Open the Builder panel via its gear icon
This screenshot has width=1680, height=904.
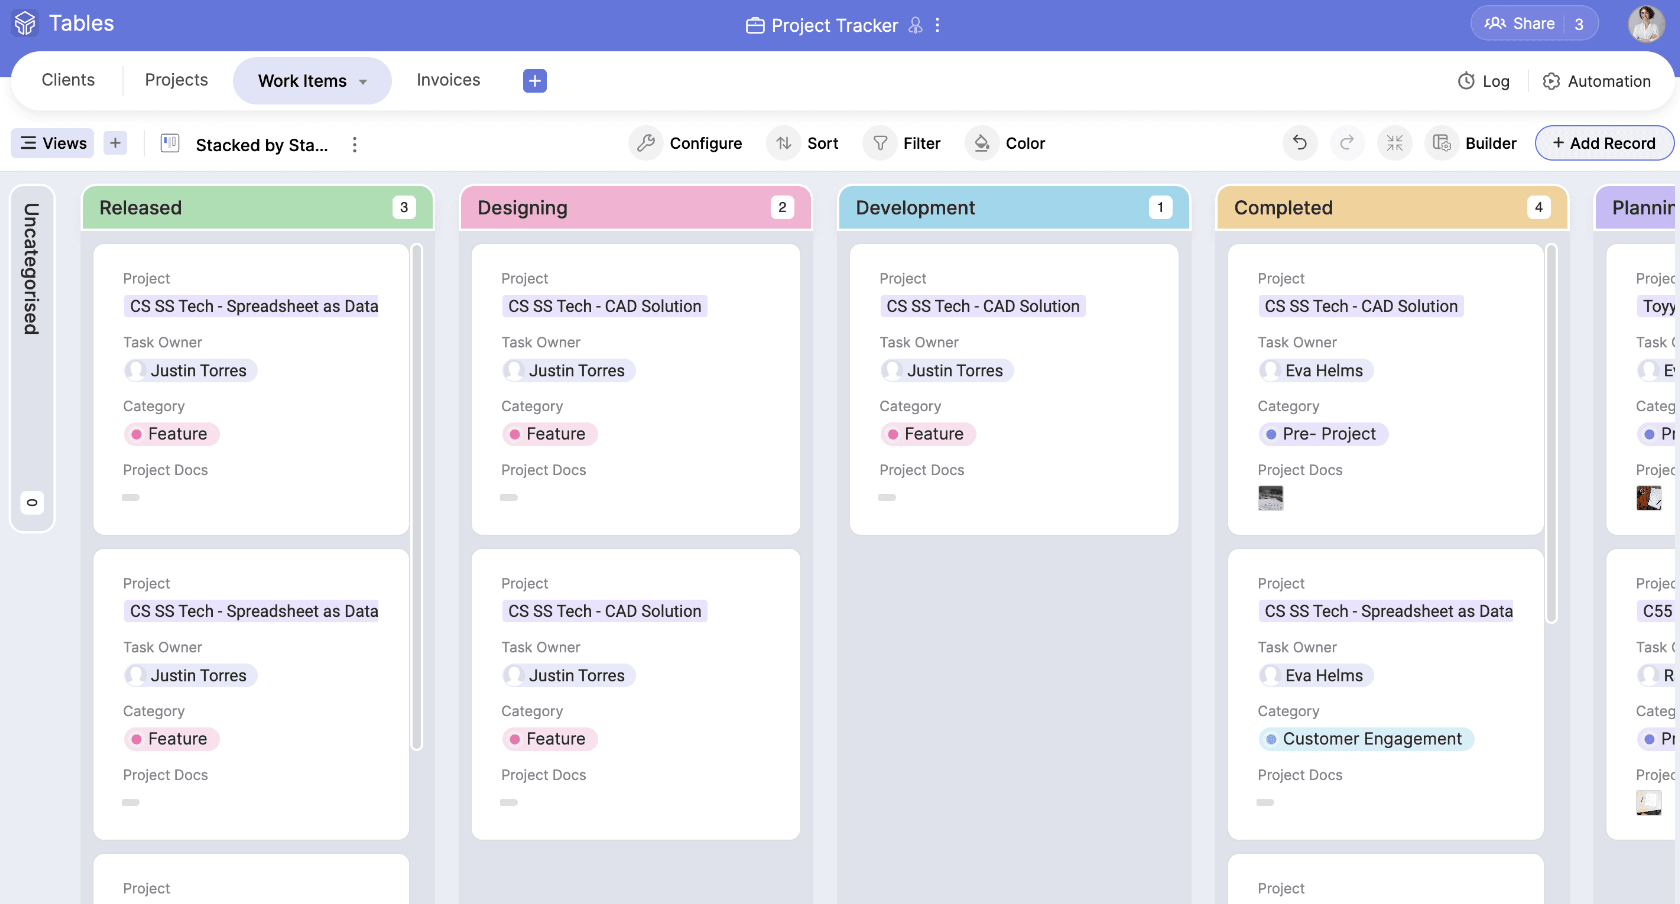1441,143
